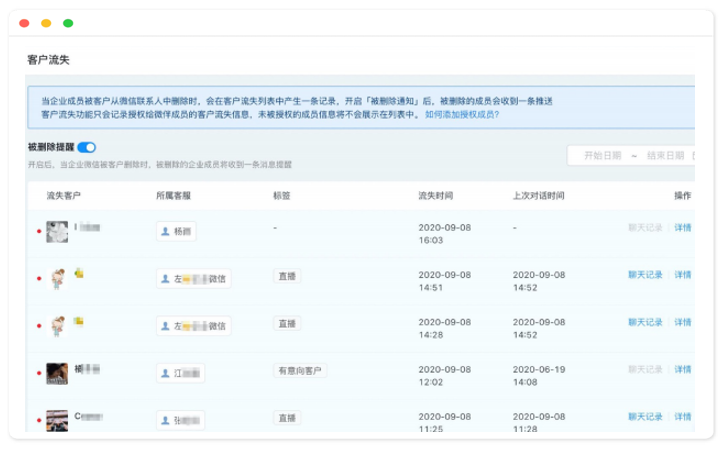The height and width of the screenshot is (449, 722).
Task: Select the 有意向客户 tag
Action: pos(300,372)
